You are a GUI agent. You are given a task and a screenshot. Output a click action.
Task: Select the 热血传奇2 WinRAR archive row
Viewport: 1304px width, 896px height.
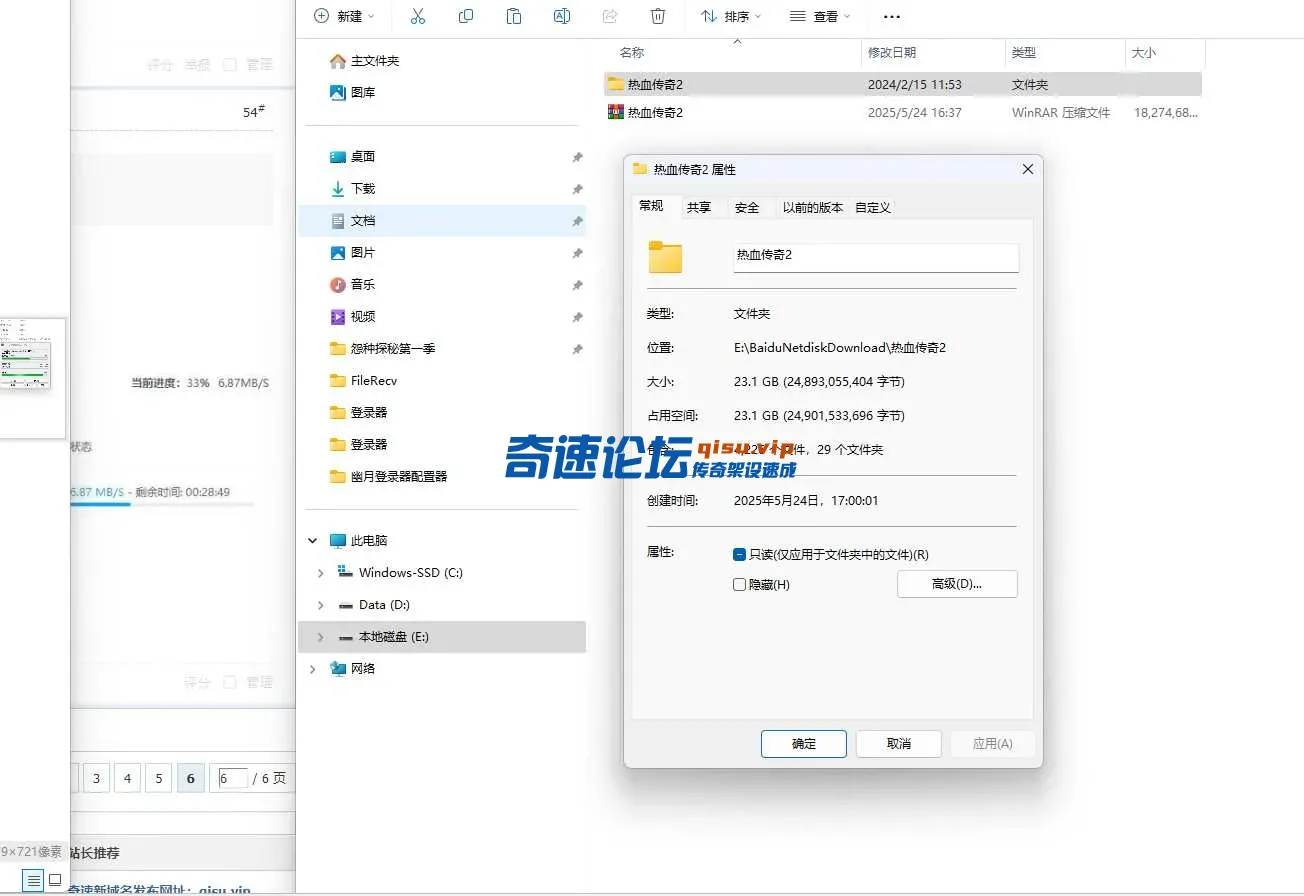point(902,113)
